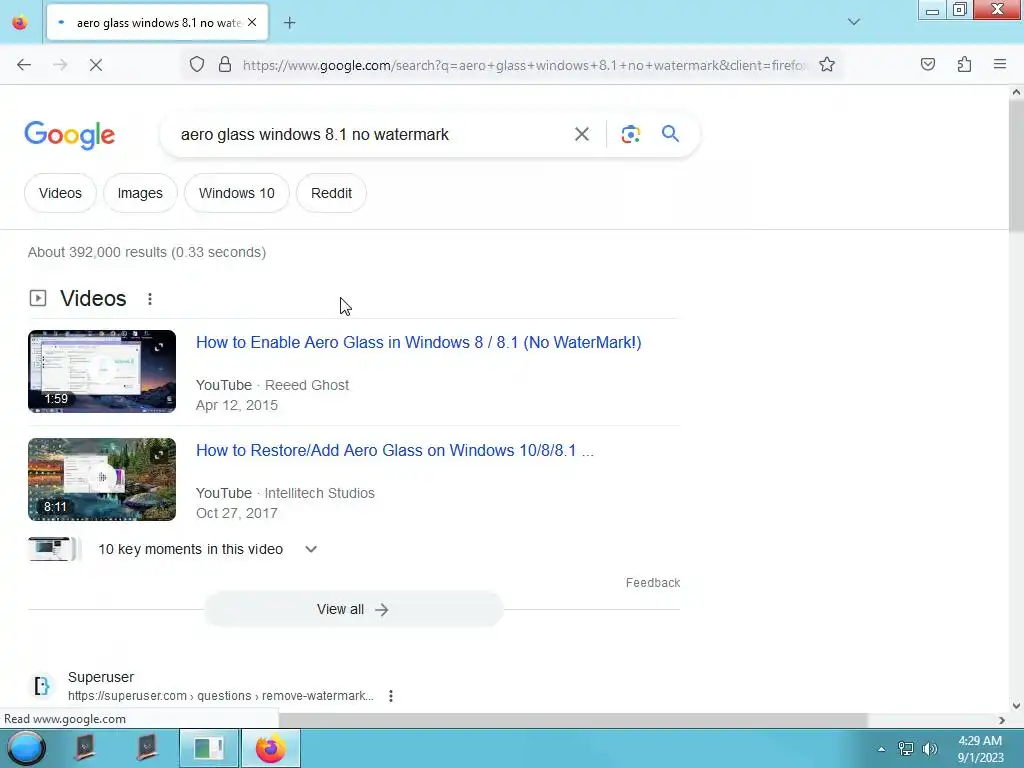This screenshot has height=768, width=1024.
Task: Save page to Pocket
Action: tap(927, 65)
